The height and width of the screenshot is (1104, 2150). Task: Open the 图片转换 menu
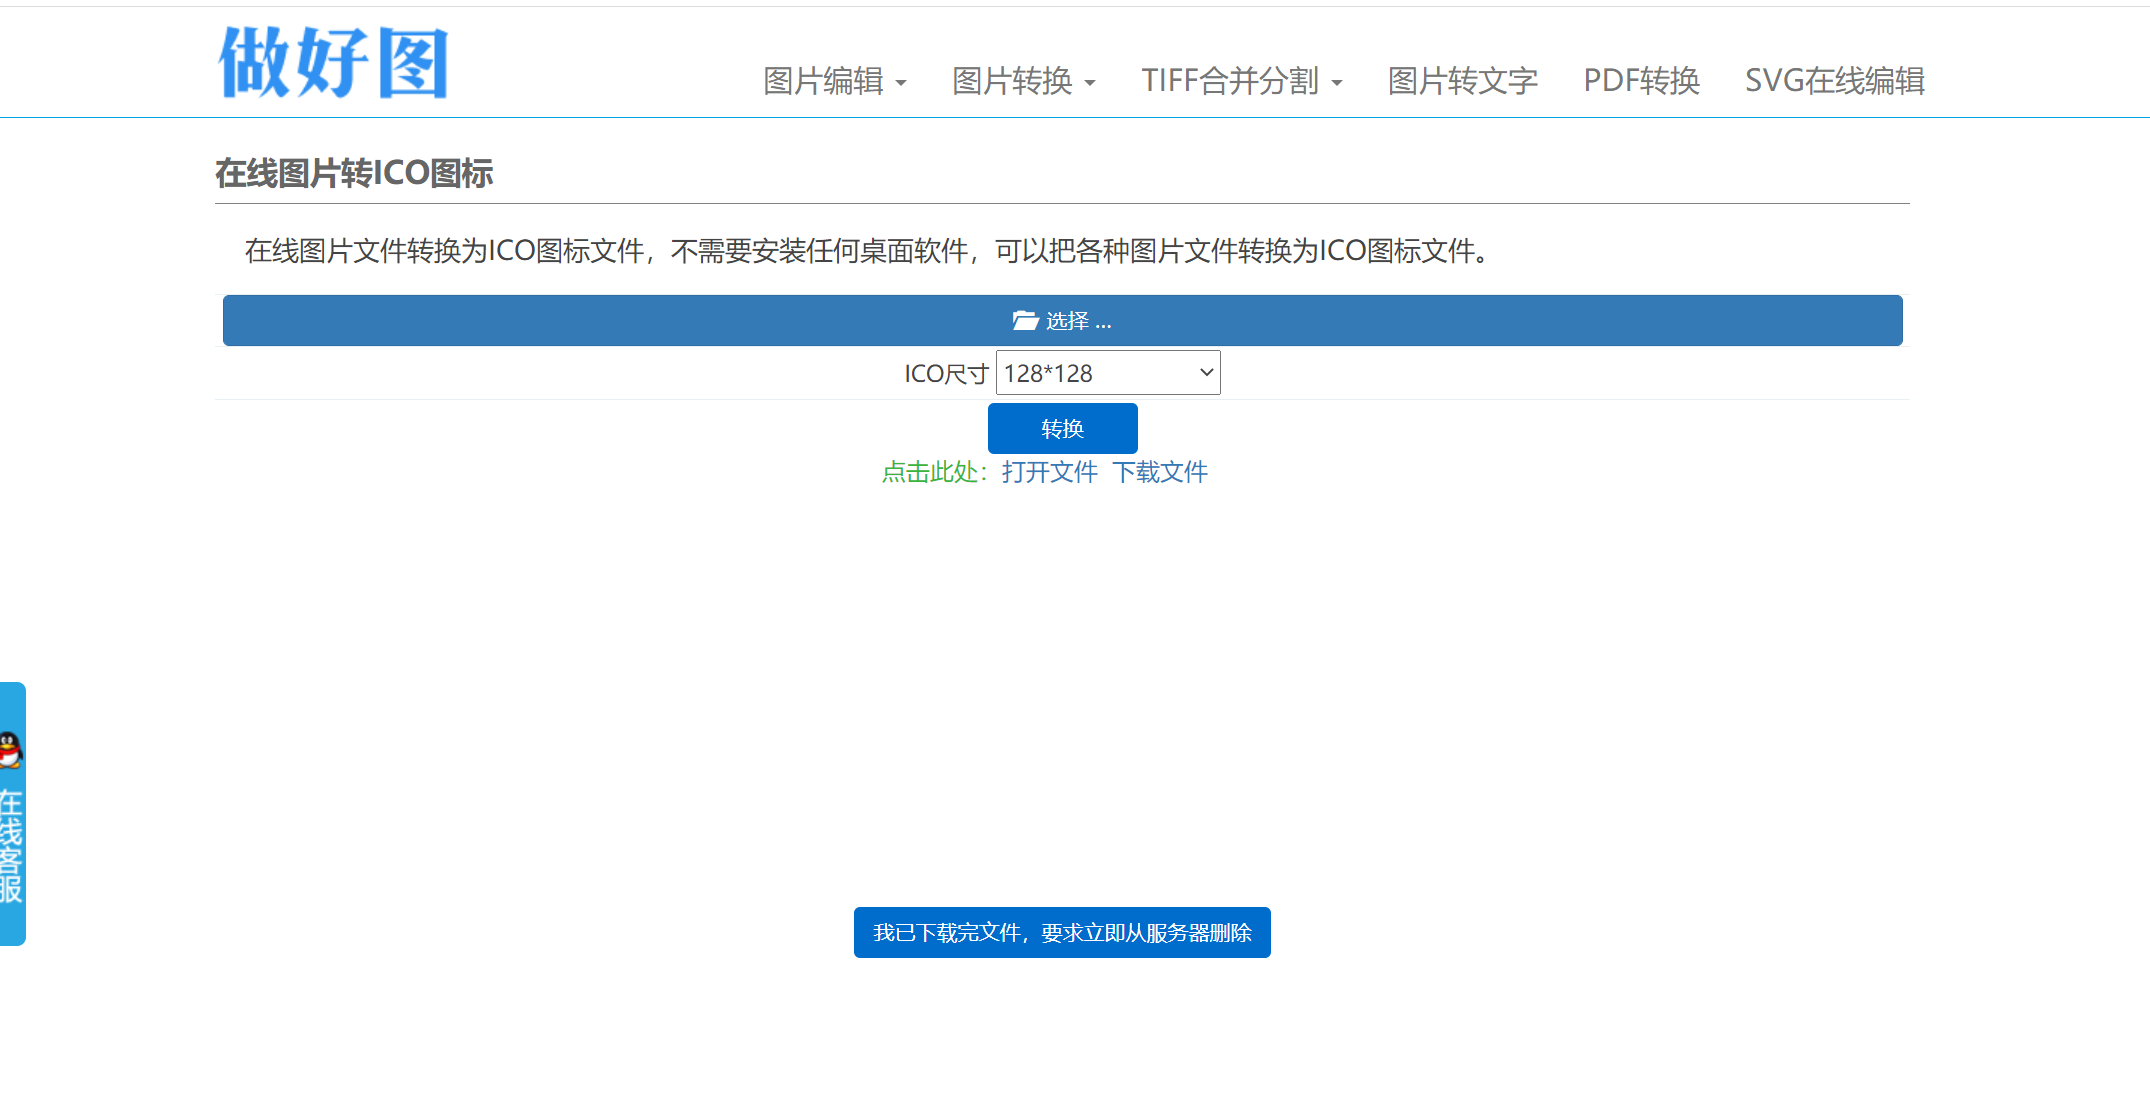pyautogui.click(x=1012, y=81)
